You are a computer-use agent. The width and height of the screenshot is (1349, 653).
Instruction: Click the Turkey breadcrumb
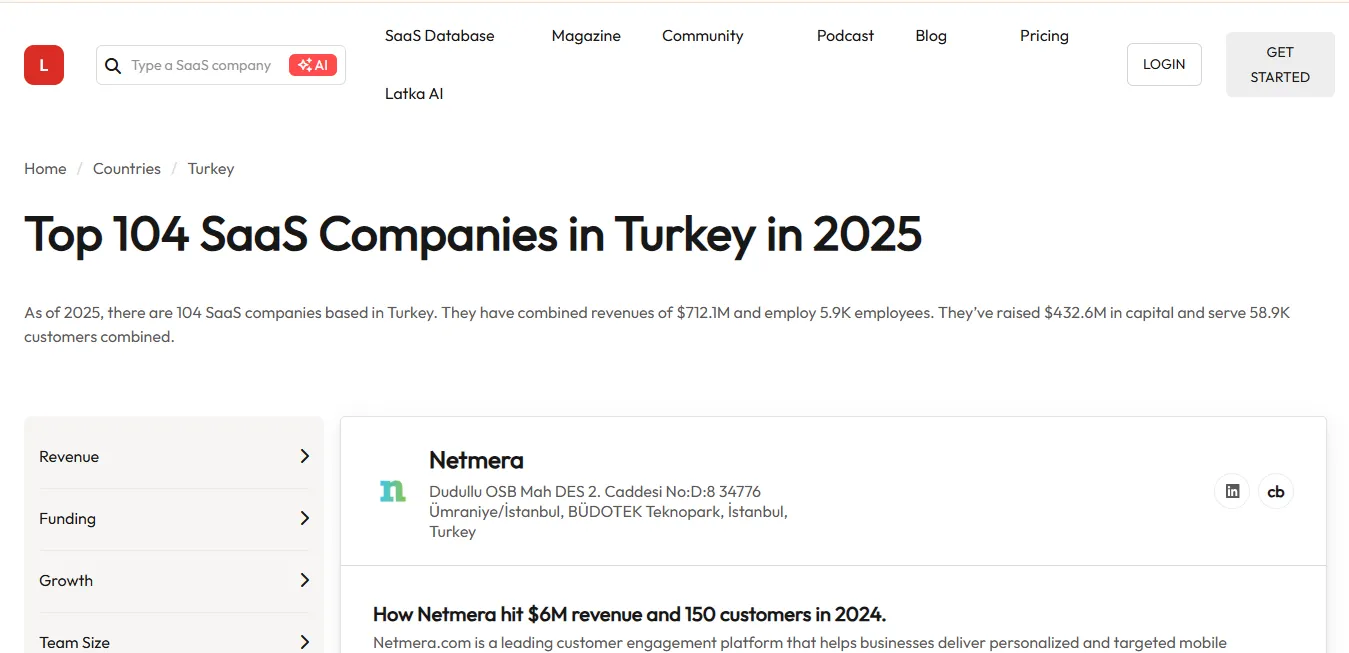[211, 168]
